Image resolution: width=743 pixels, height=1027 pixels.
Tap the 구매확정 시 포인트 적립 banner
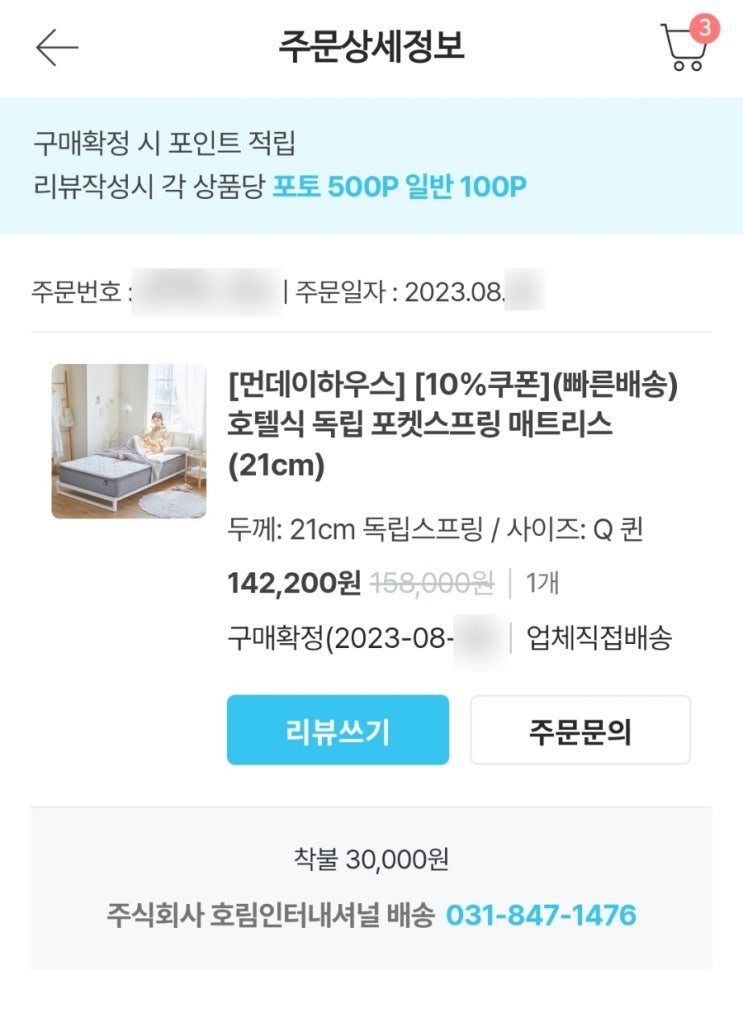pos(164,143)
